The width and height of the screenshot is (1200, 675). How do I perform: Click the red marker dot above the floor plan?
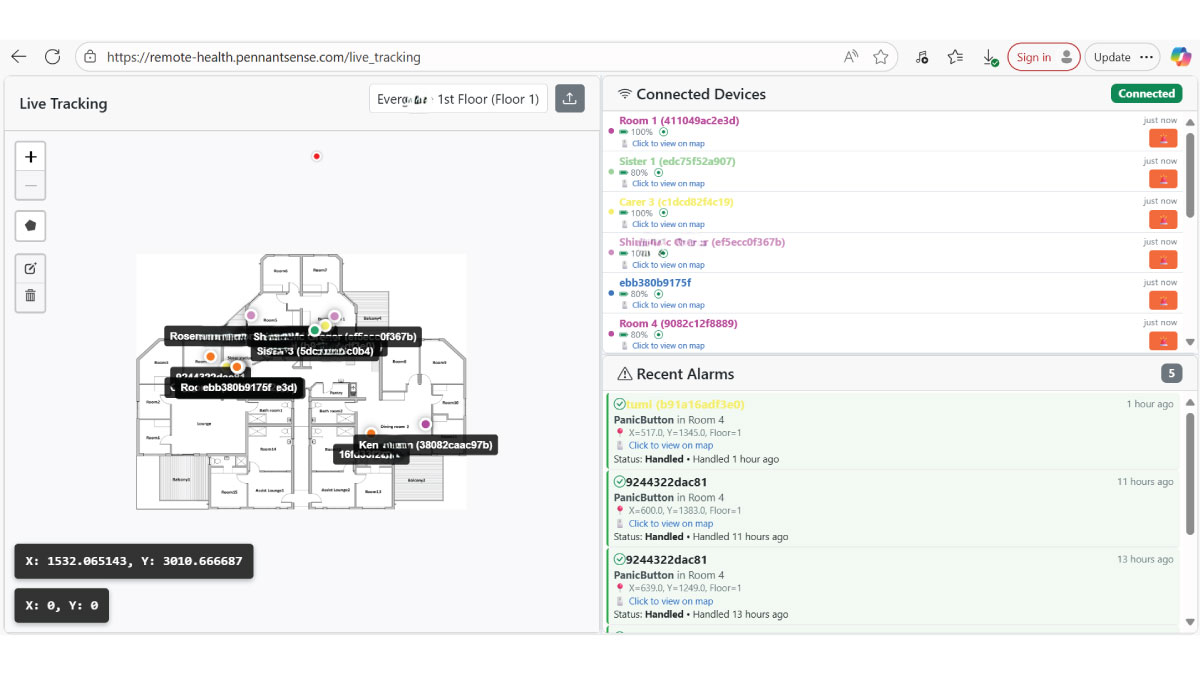tap(317, 156)
